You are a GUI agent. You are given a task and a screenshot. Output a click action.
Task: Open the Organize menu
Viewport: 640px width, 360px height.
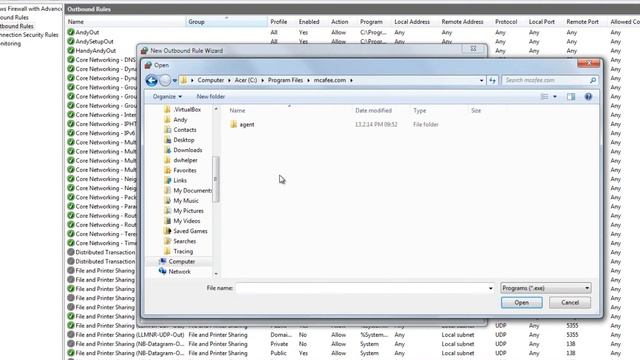[x=167, y=97]
